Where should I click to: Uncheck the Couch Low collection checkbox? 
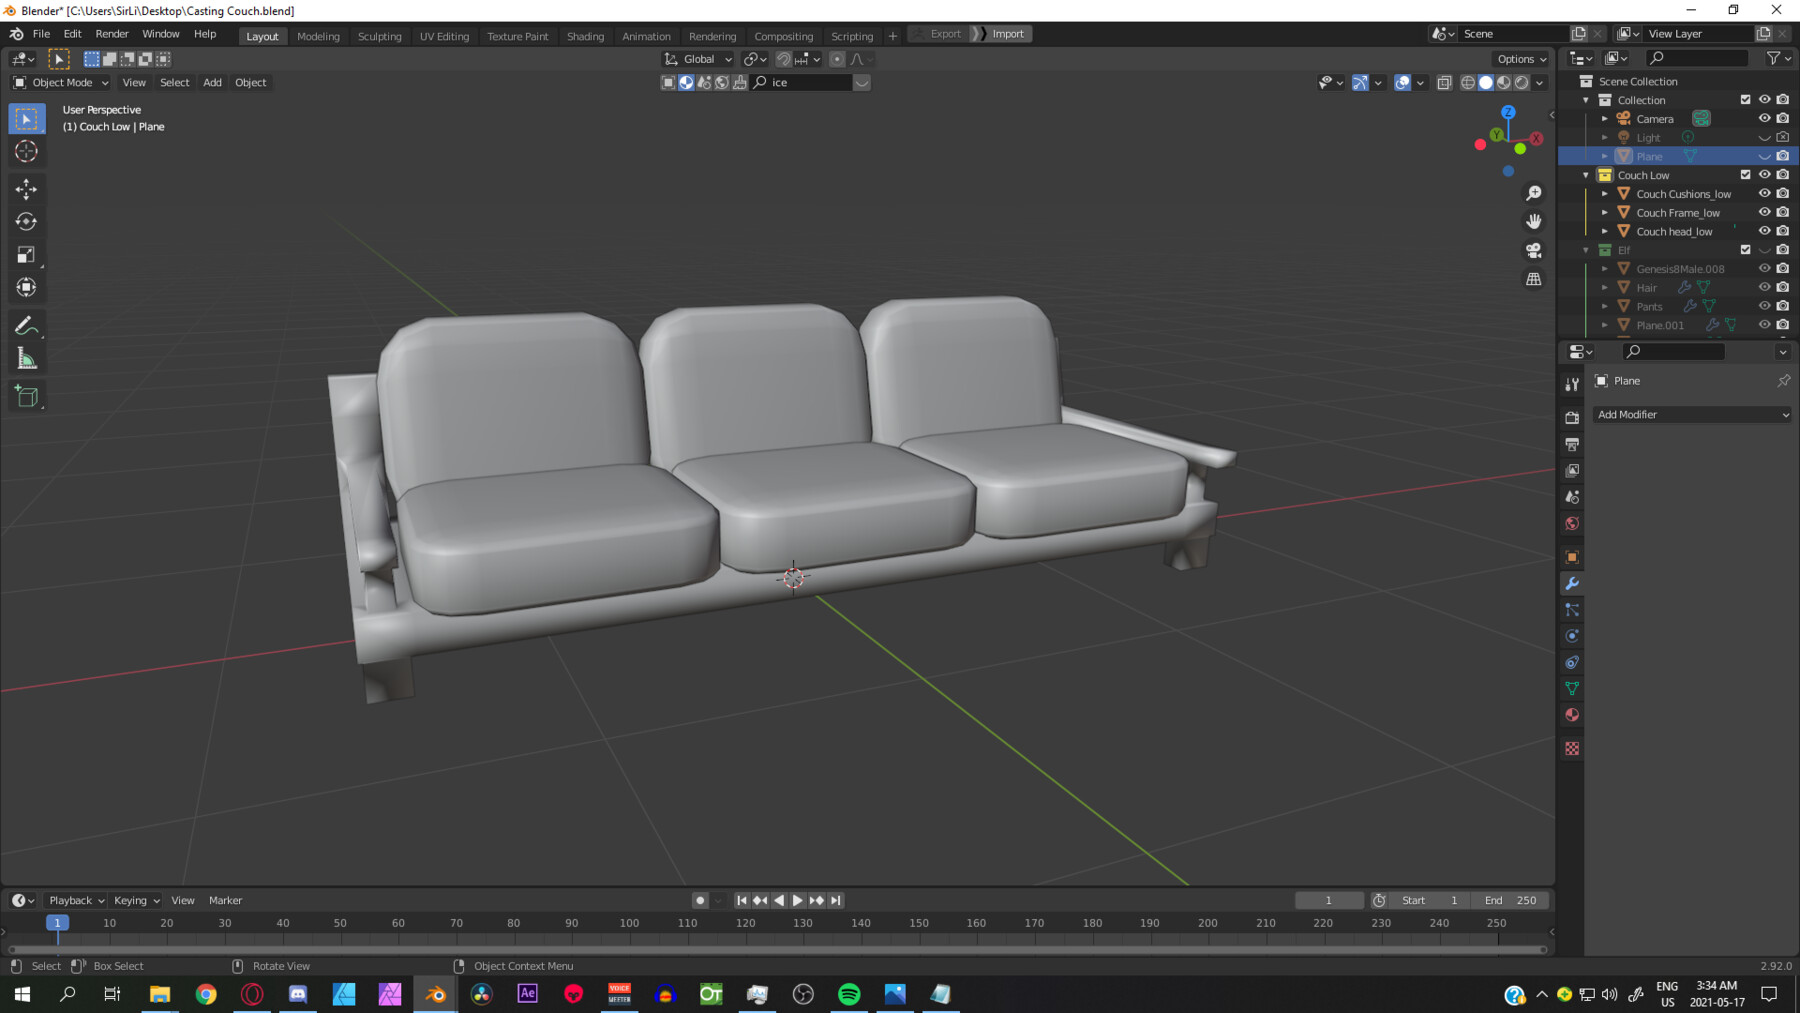tap(1745, 175)
